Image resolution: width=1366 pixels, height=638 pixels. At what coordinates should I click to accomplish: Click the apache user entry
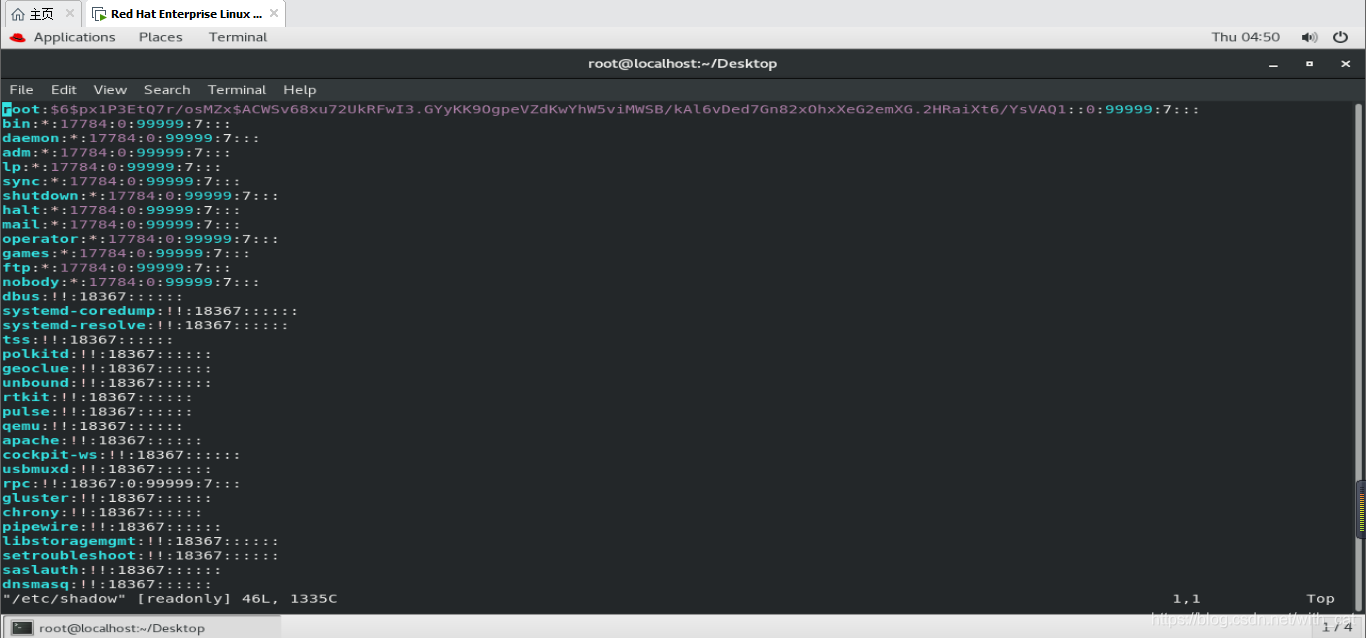(102, 440)
